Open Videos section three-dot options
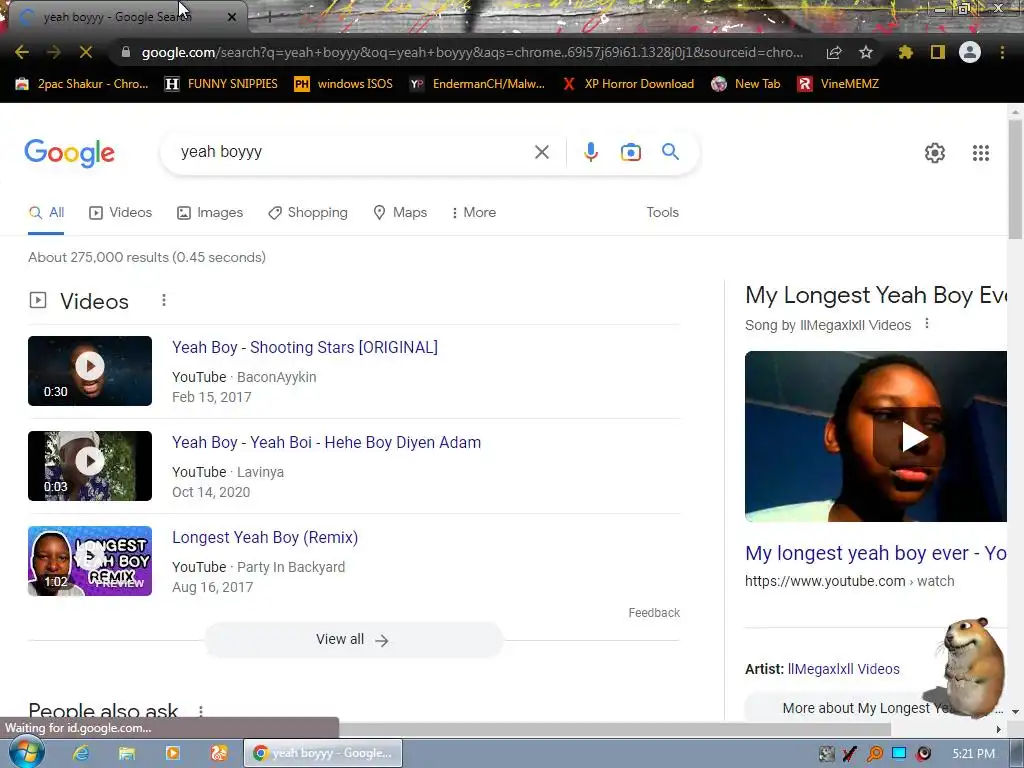 (x=164, y=300)
